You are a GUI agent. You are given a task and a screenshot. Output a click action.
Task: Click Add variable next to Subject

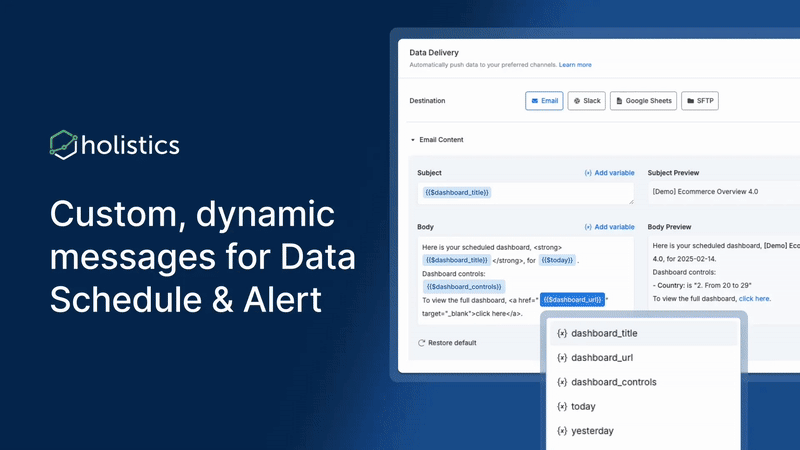(x=609, y=173)
